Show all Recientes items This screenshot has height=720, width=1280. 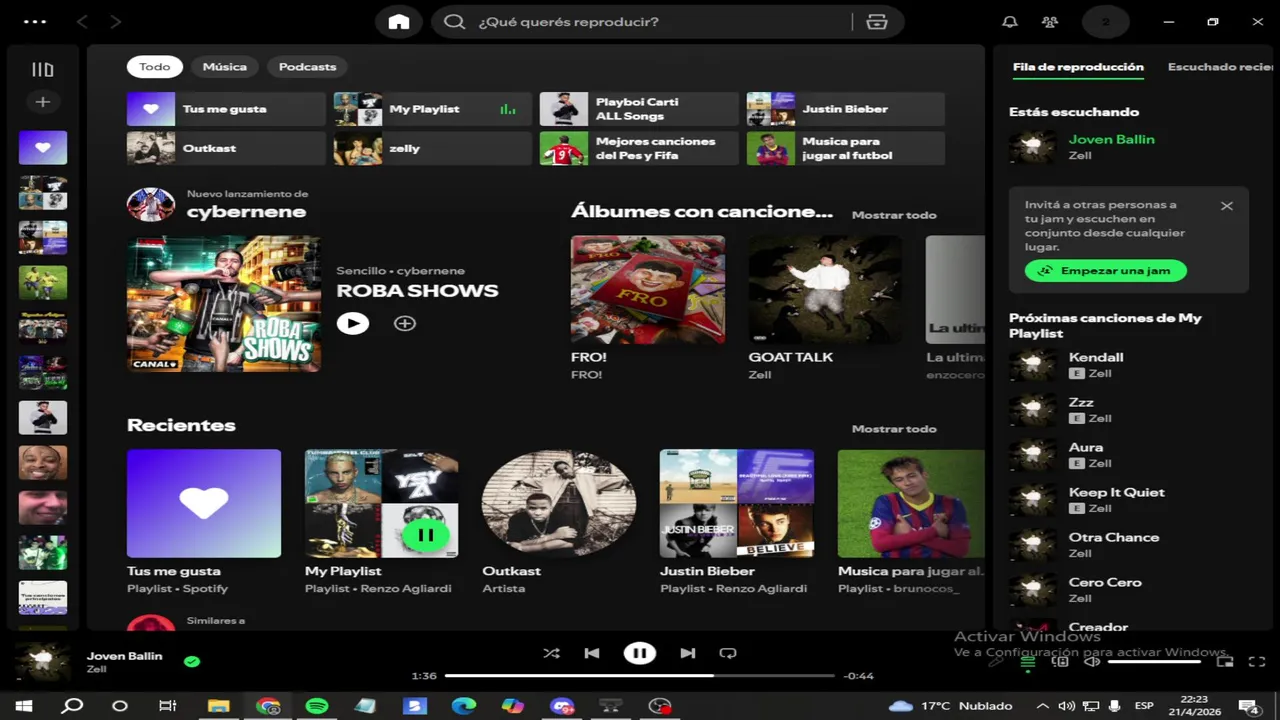click(894, 429)
